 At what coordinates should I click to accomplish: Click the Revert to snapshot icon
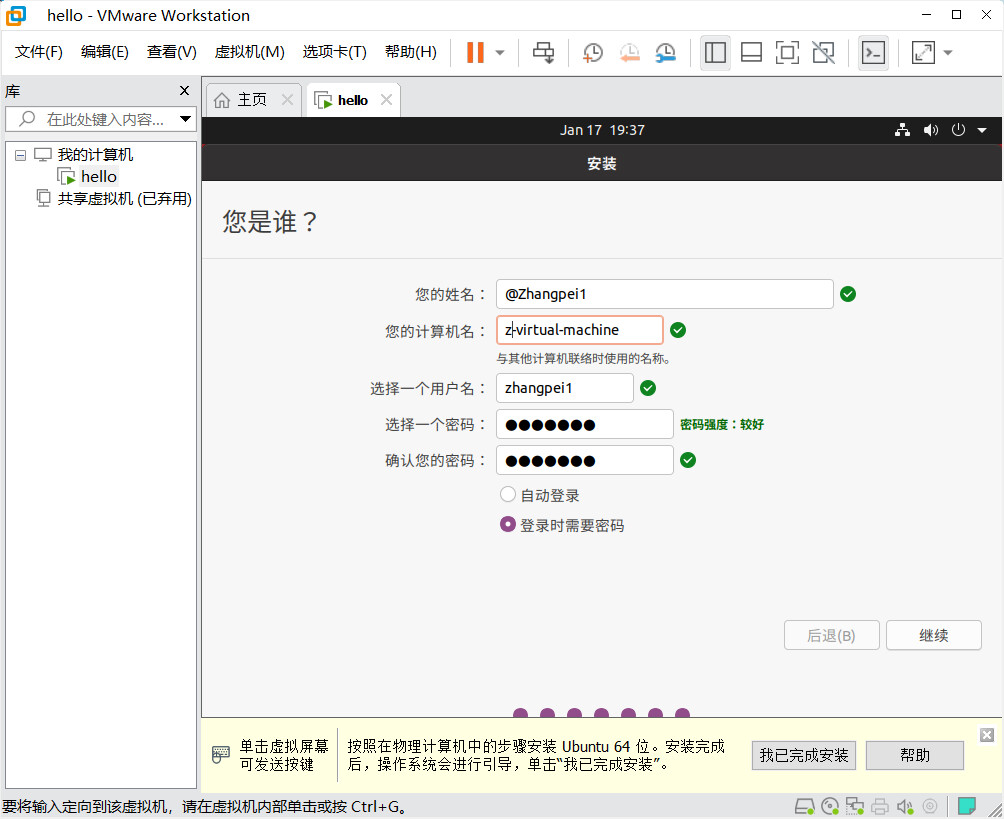tap(630, 53)
